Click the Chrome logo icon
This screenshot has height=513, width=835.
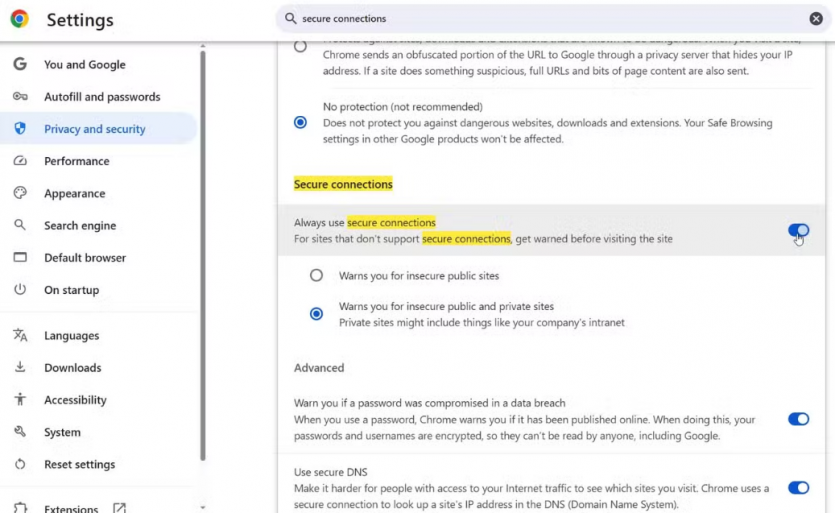pyautogui.click(x=20, y=19)
